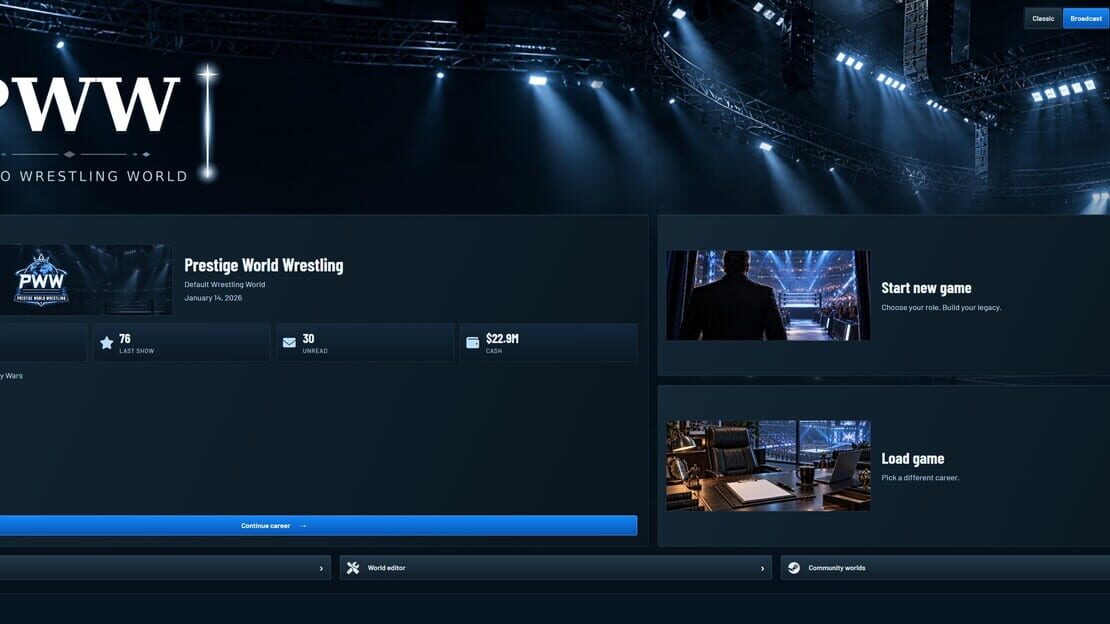Screen dimensions: 1110x624
Task: Open the World editor tools icon
Action: pos(353,568)
